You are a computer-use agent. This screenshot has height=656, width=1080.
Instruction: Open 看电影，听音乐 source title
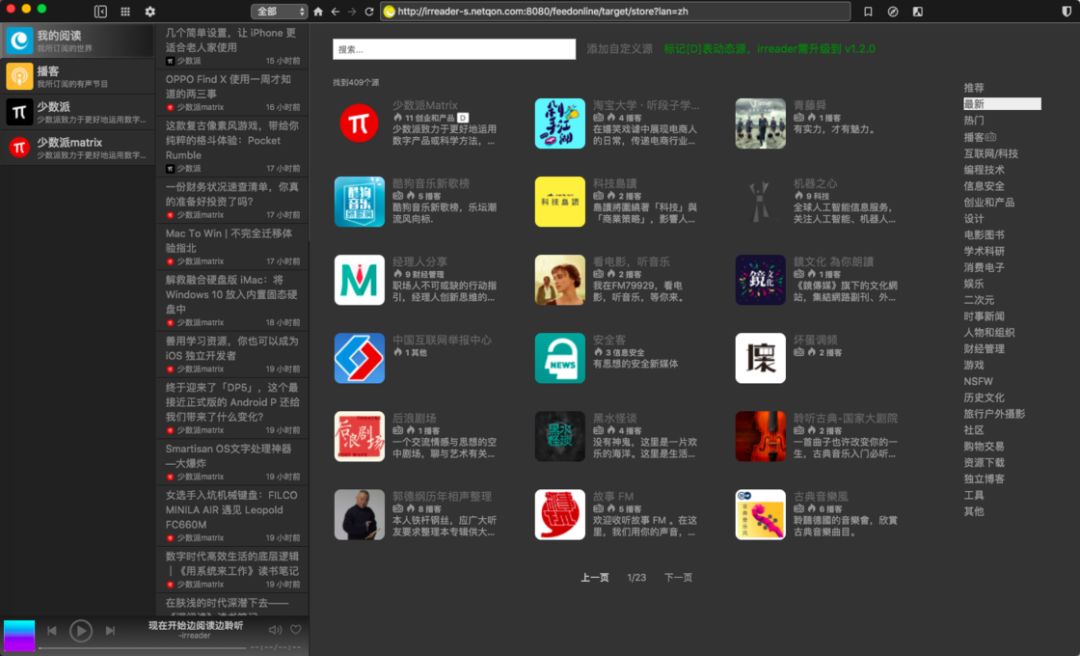[x=631, y=262]
